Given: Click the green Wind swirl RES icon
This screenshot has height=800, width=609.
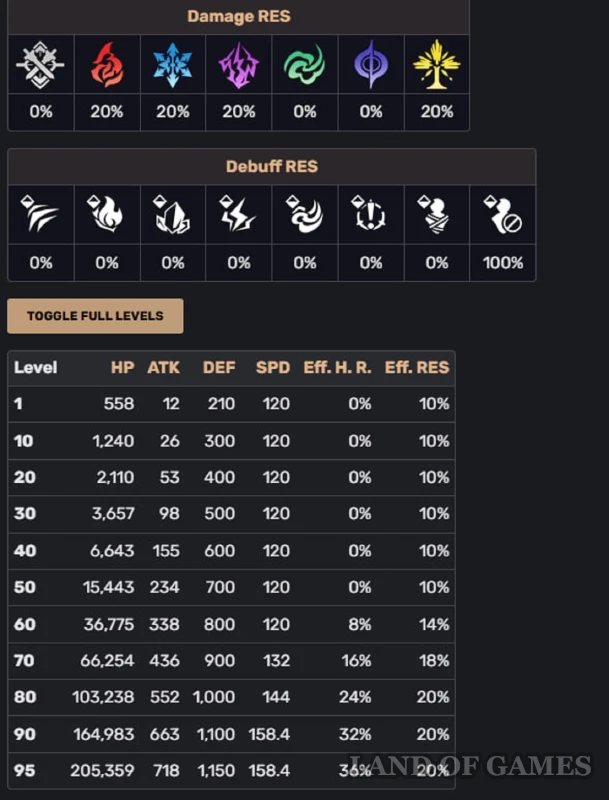Looking at the screenshot, I should (304, 65).
